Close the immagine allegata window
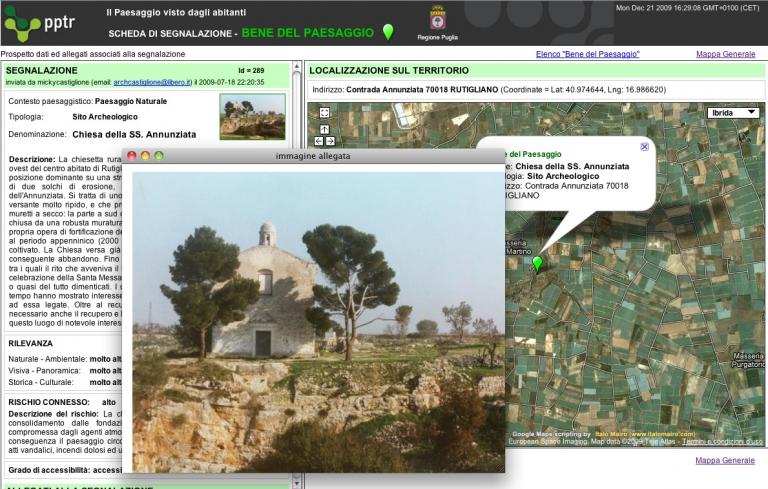This screenshot has width=768, height=489. click(x=131, y=156)
